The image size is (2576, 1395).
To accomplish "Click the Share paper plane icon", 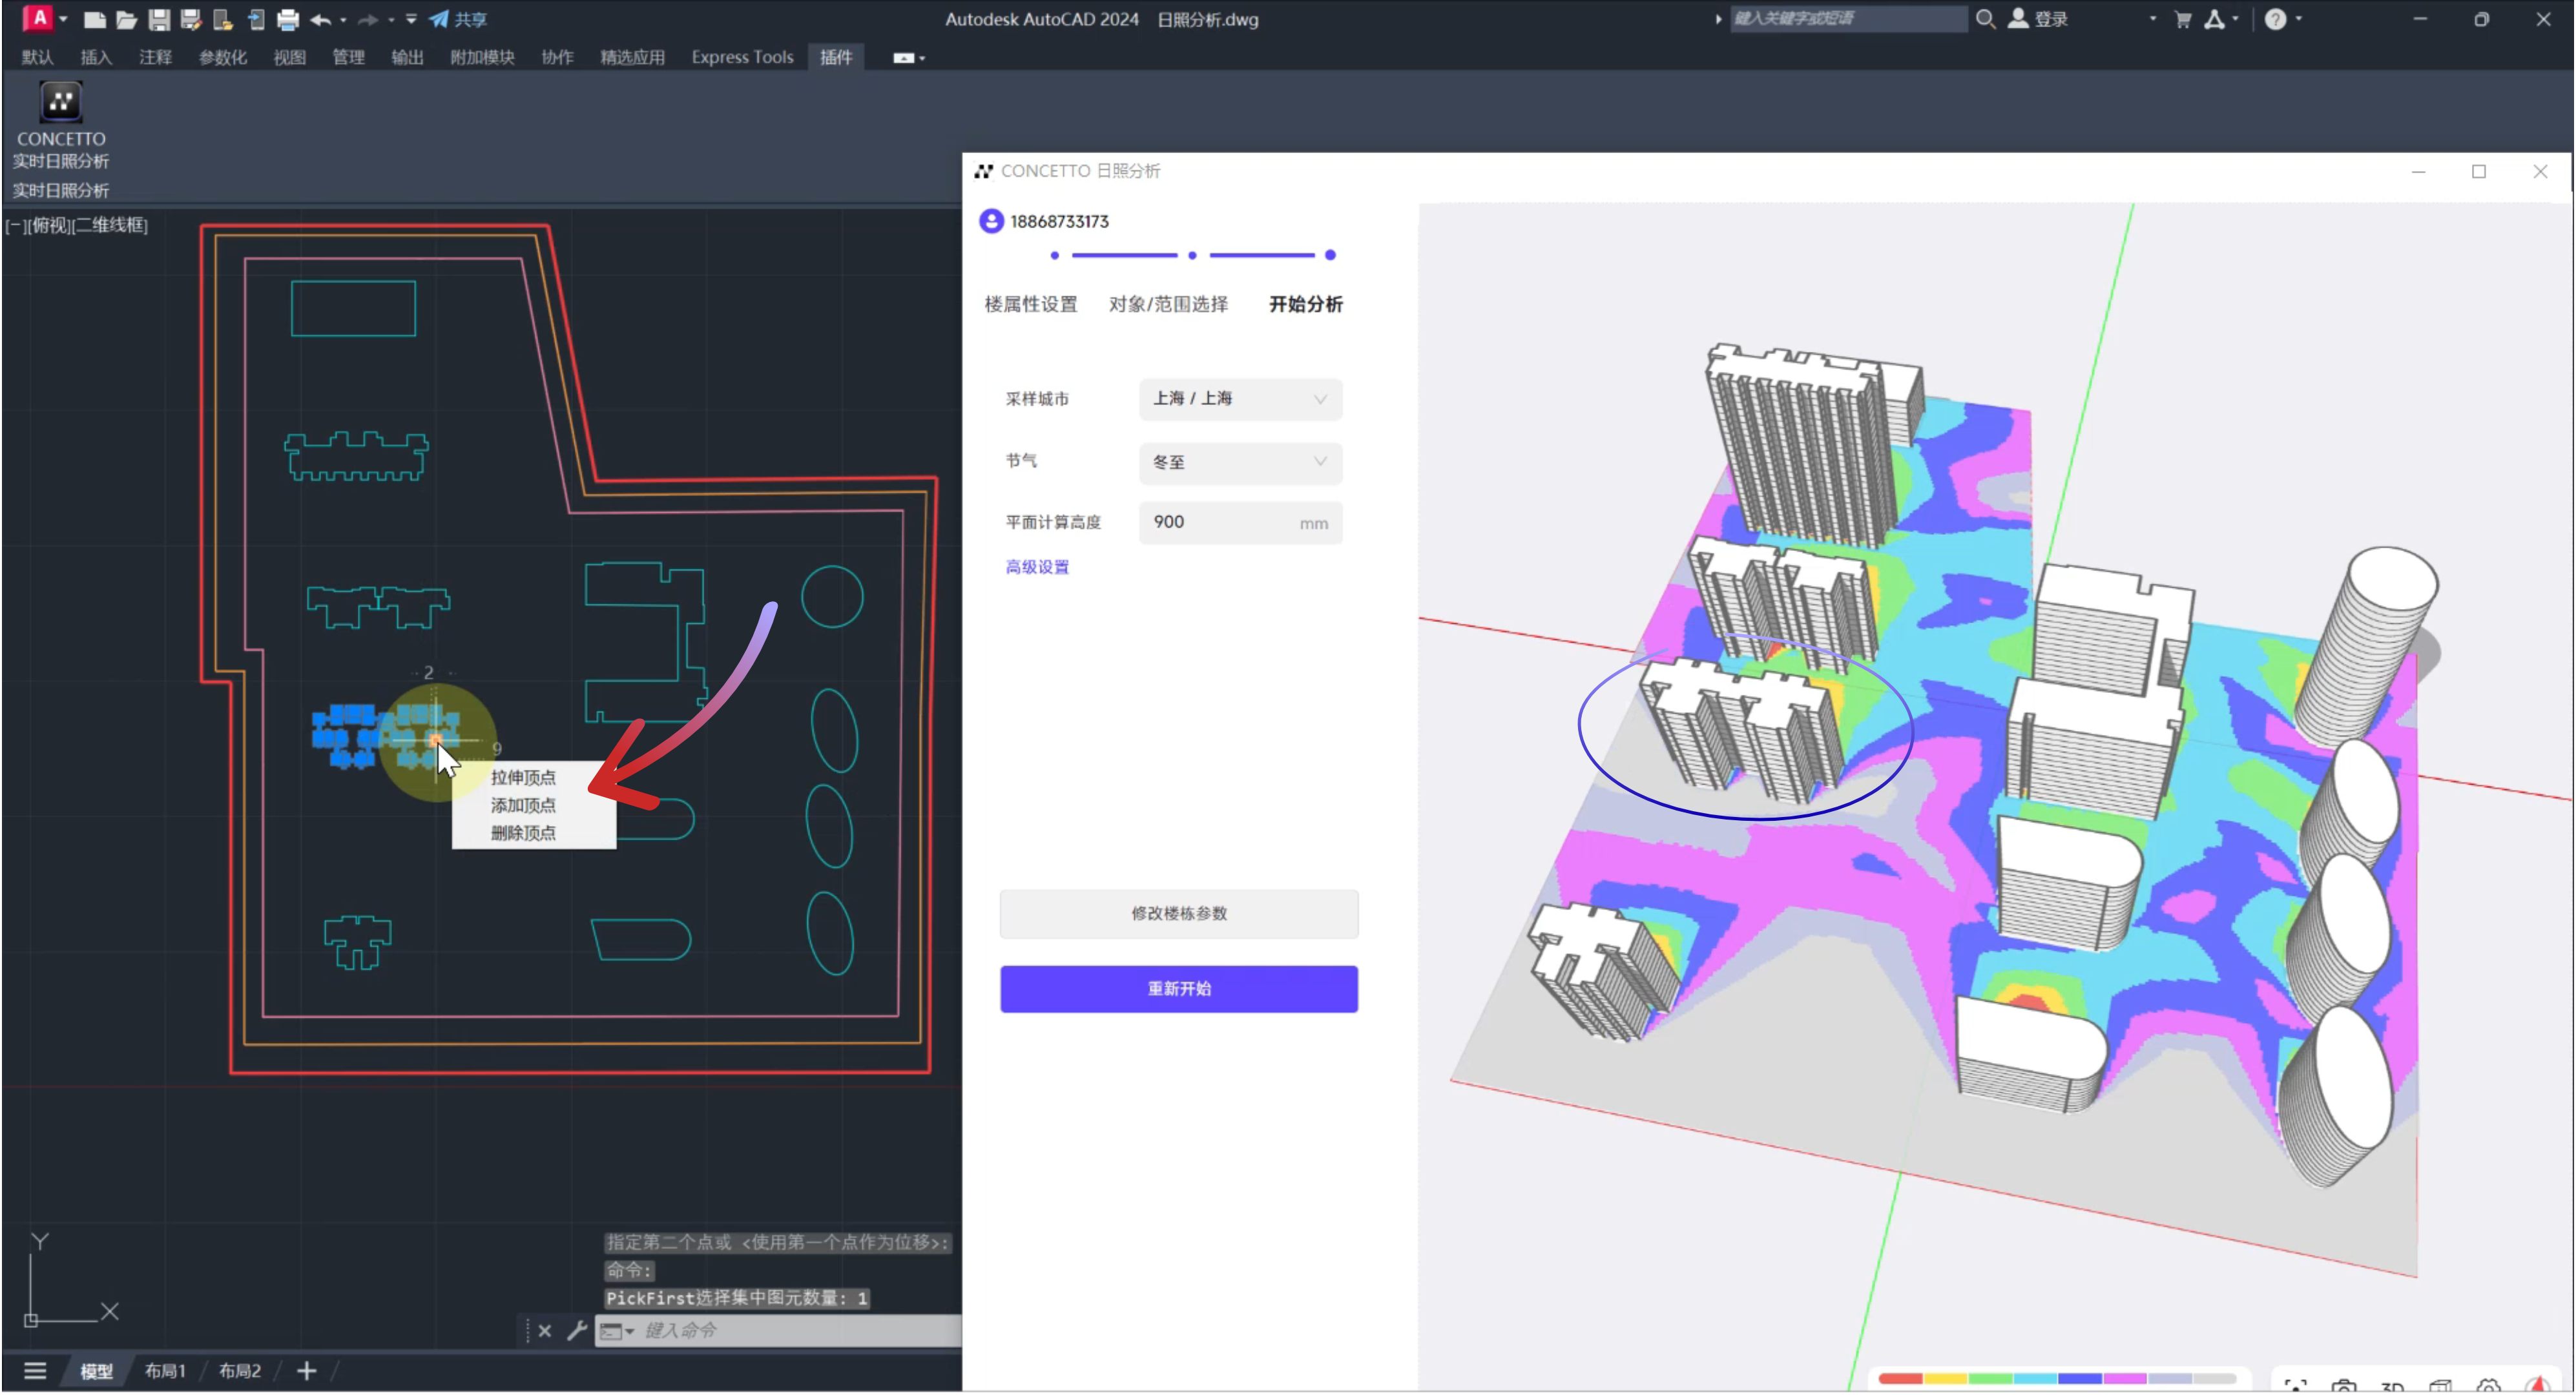I will pos(439,19).
